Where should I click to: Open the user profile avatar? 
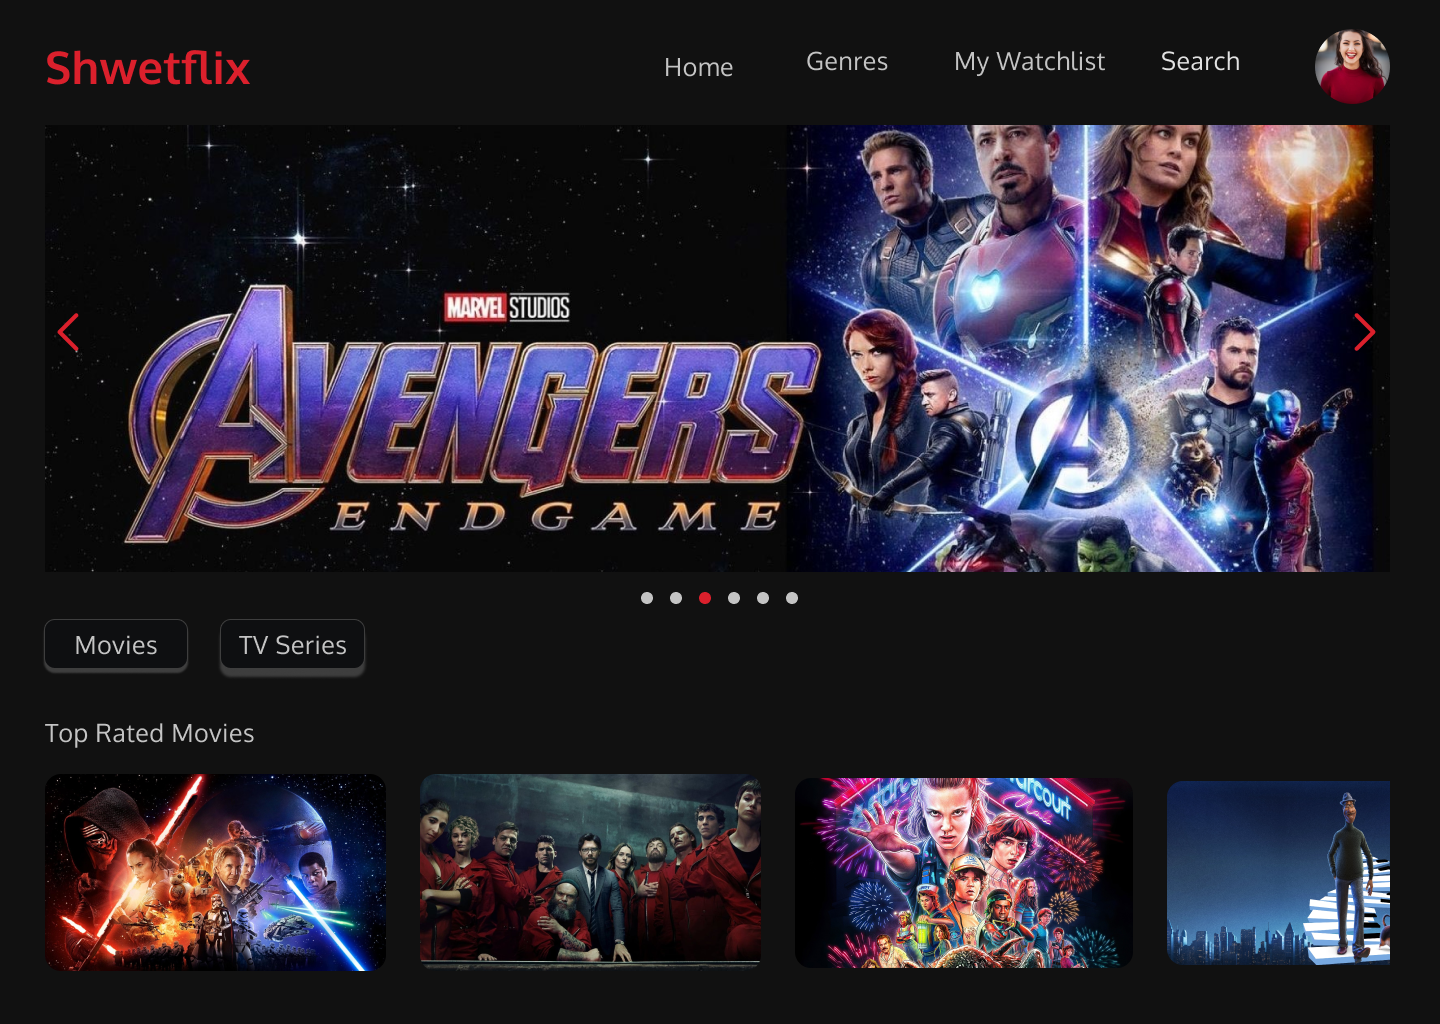point(1352,66)
